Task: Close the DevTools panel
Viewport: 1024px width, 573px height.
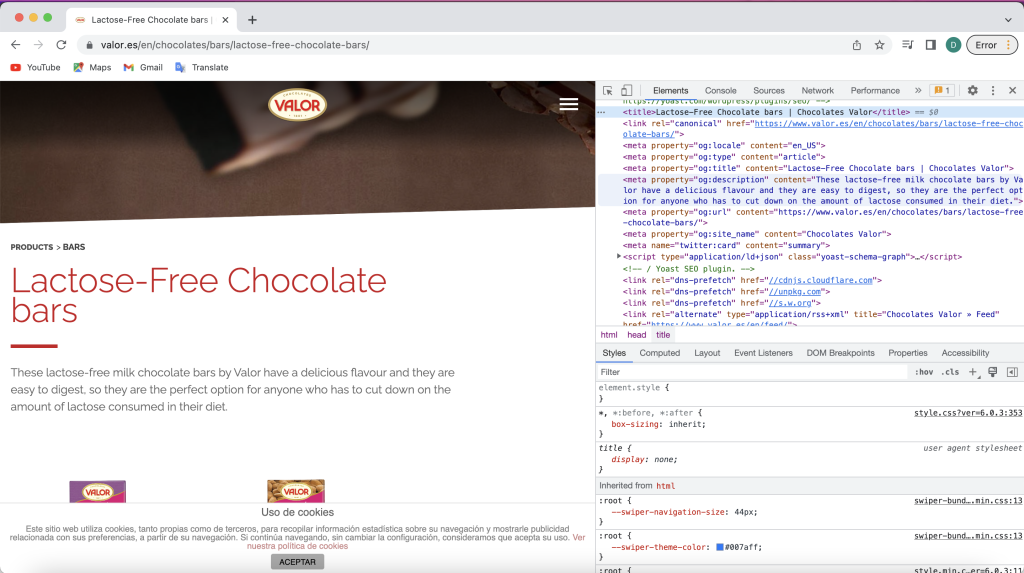Action: 1012,91
